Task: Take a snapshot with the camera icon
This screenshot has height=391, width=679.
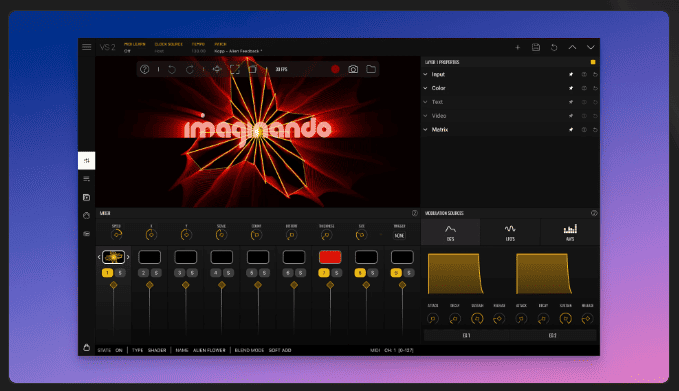Action: (x=353, y=69)
